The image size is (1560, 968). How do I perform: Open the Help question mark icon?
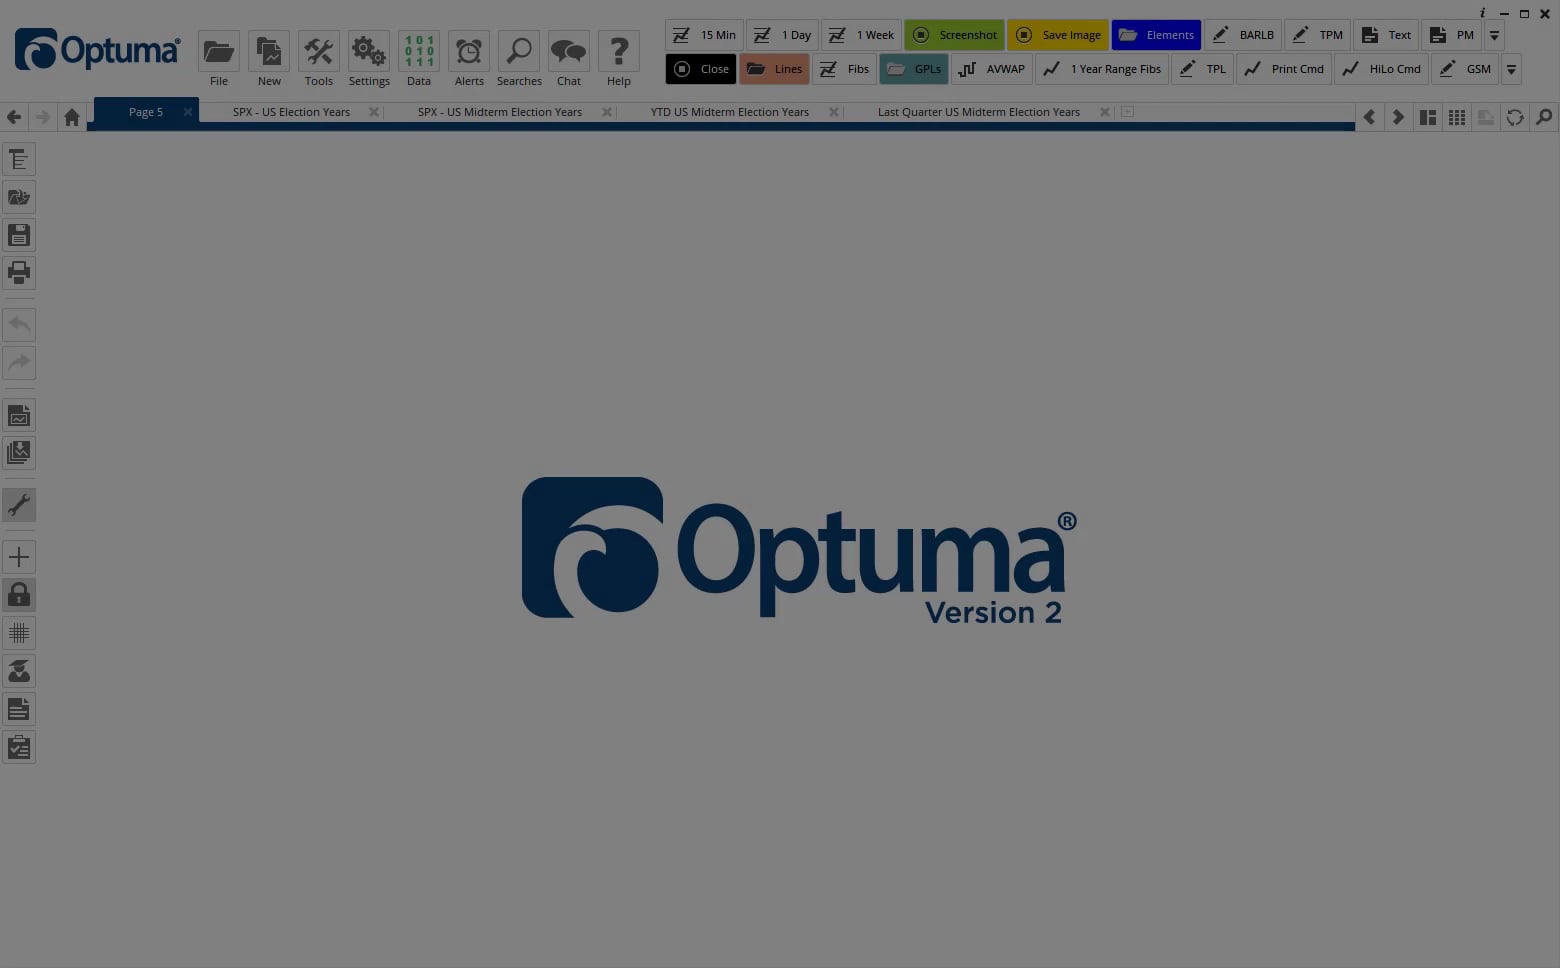click(619, 51)
